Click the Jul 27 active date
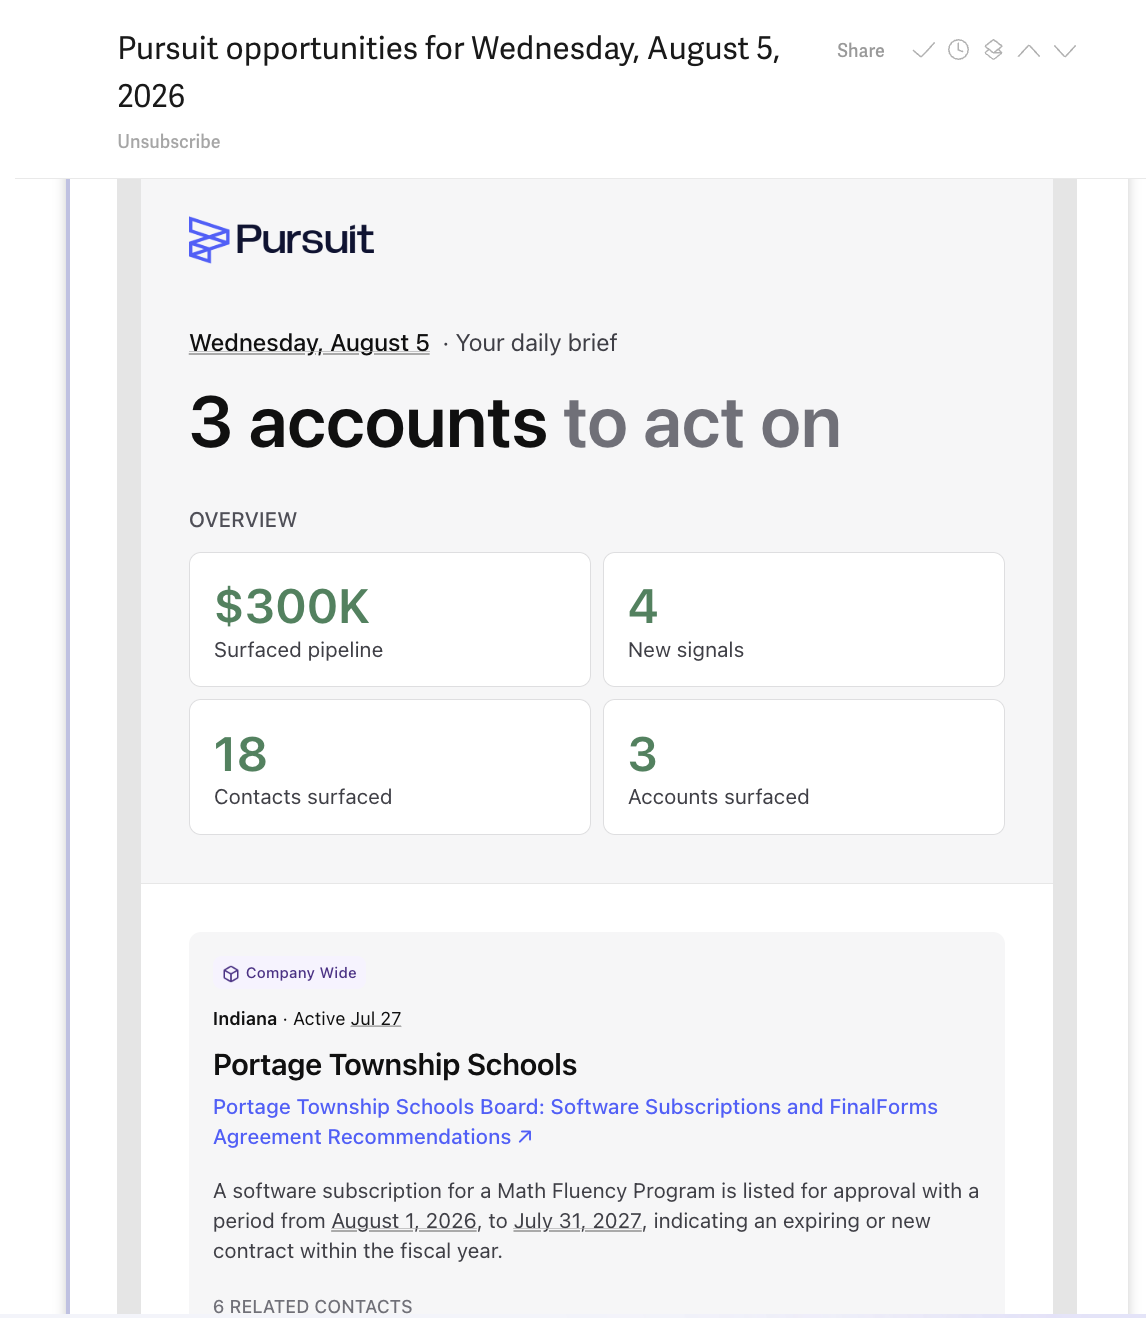The height and width of the screenshot is (1318, 1146). (x=376, y=1019)
